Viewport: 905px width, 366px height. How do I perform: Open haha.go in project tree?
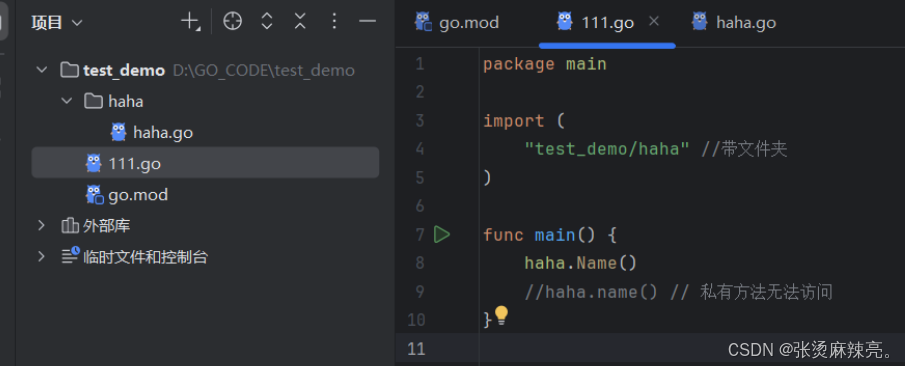point(163,133)
